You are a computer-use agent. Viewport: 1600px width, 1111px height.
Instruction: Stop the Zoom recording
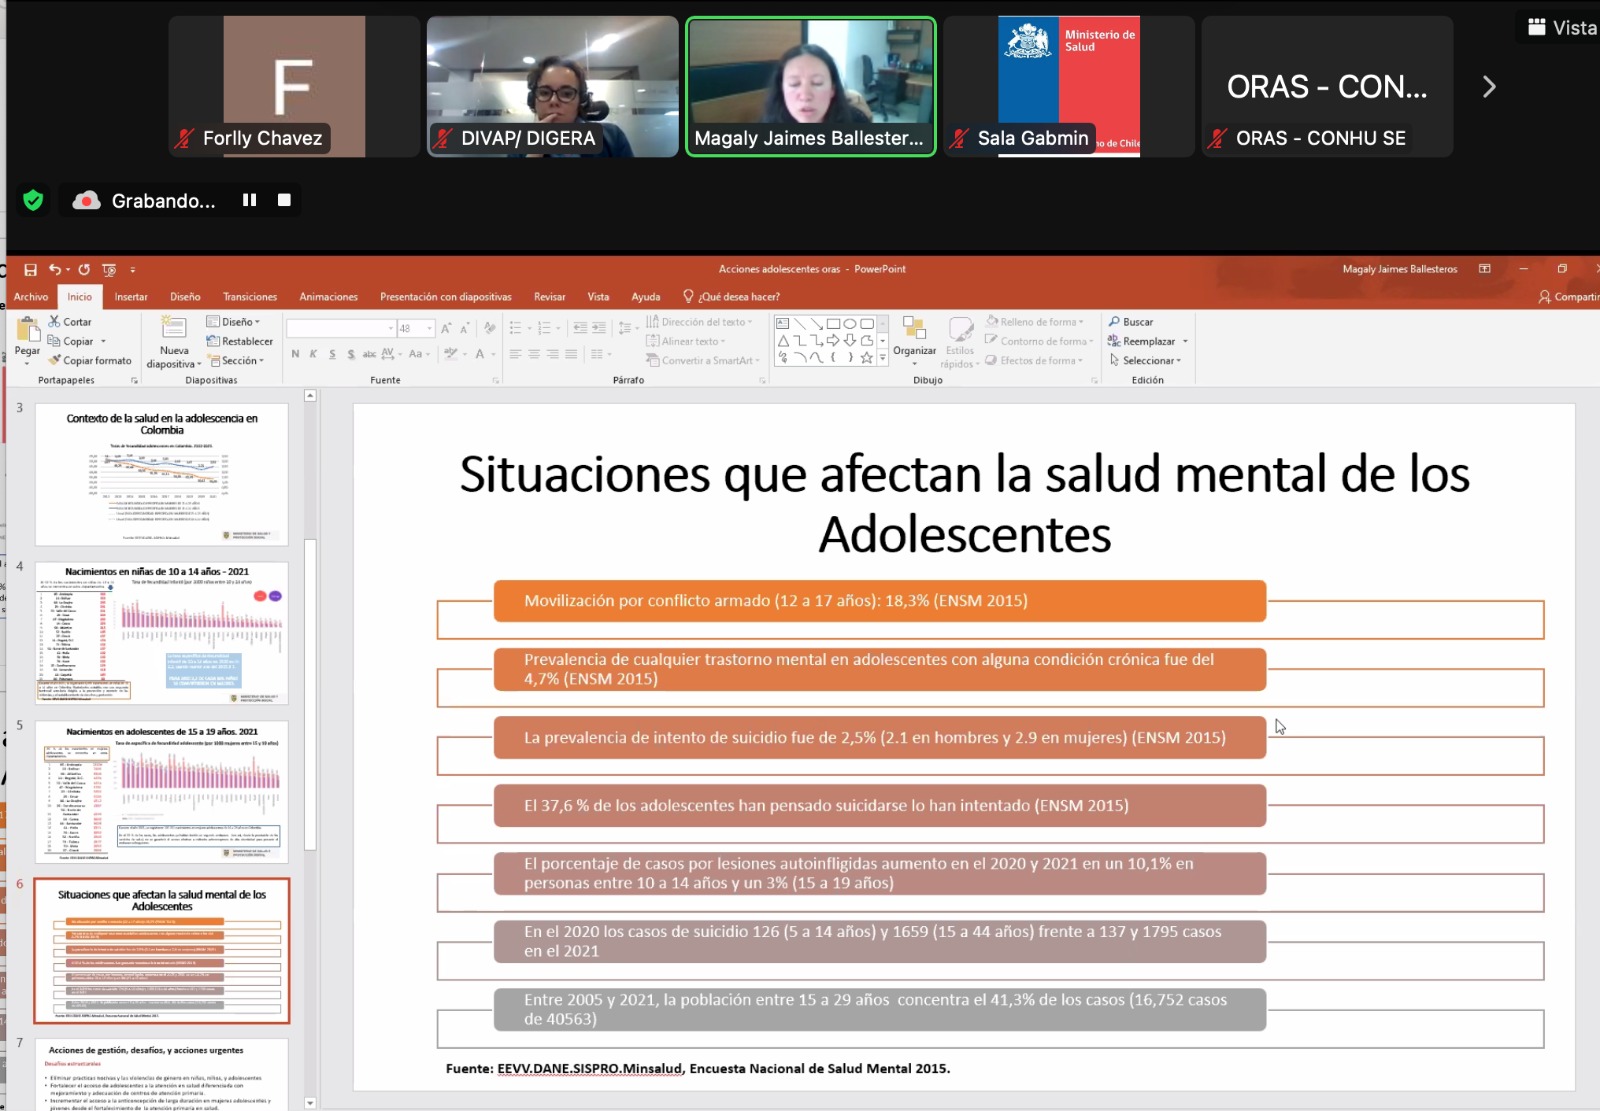tap(284, 200)
